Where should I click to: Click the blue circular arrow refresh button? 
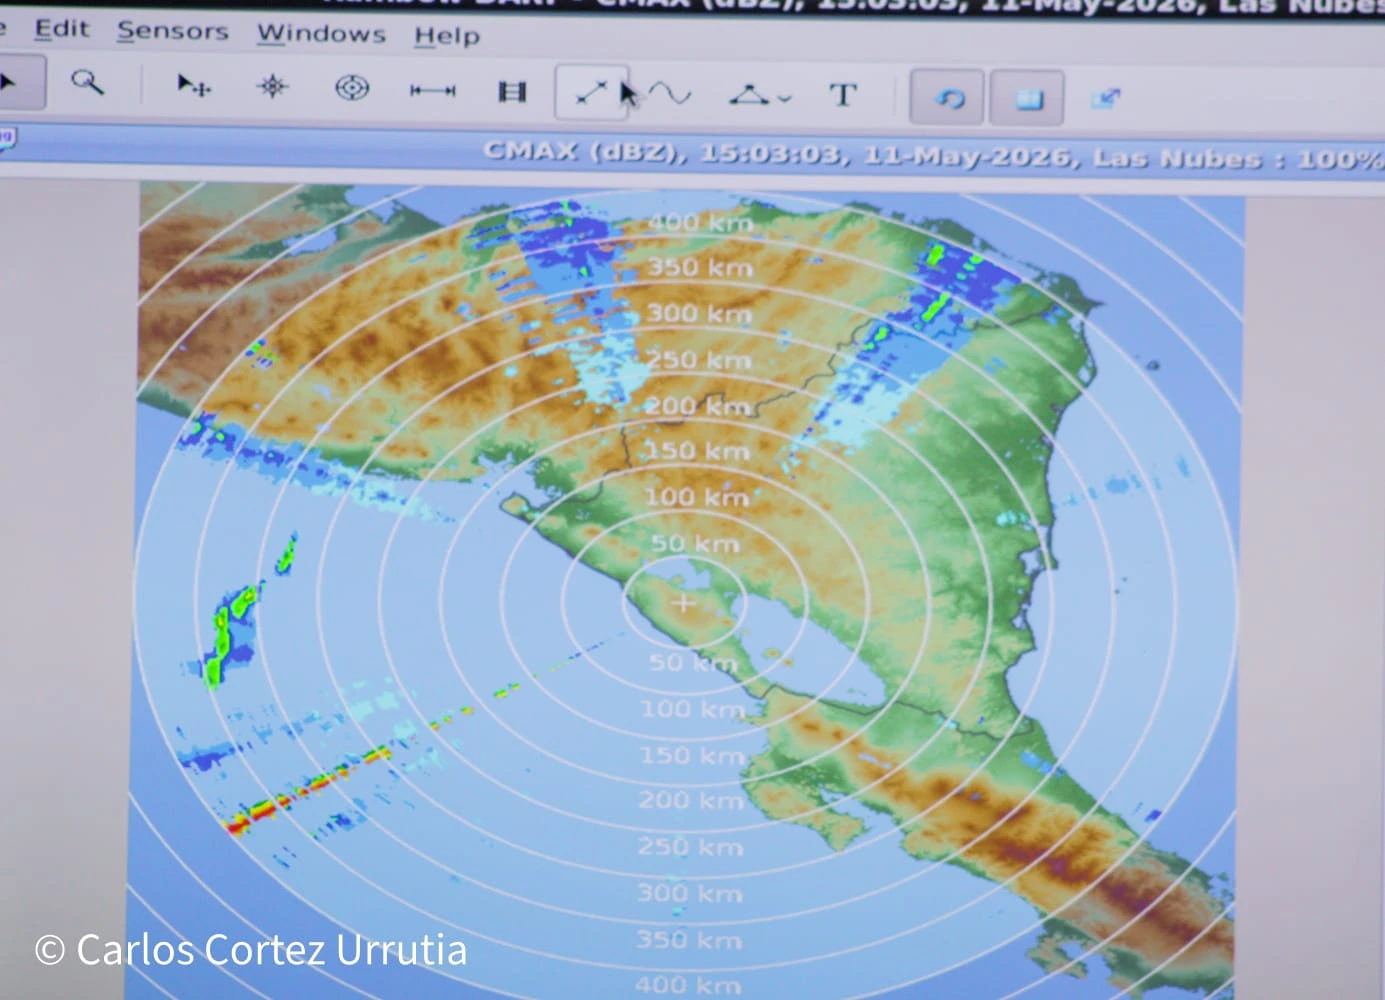click(948, 98)
